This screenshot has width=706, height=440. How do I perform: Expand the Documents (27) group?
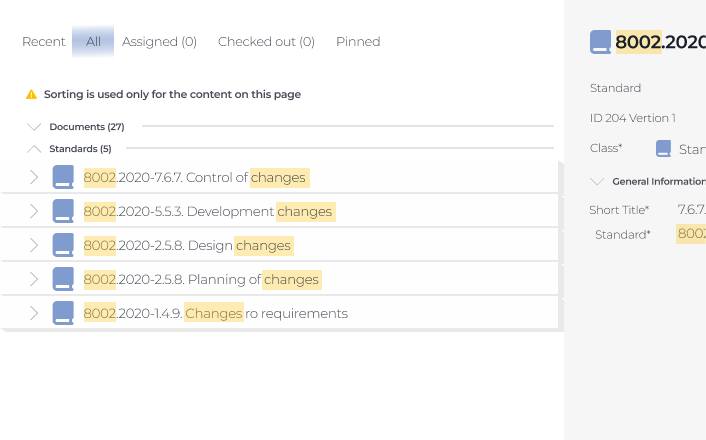[x=34, y=127]
